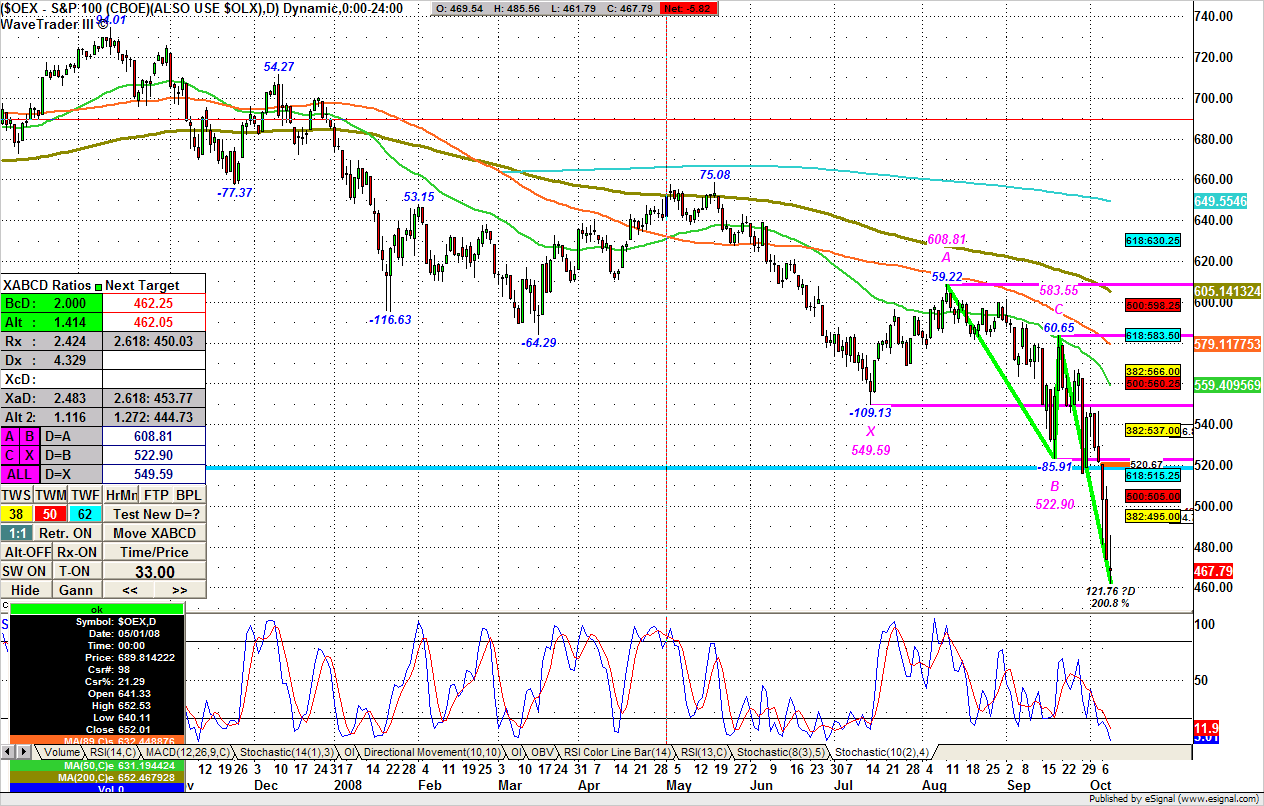The width and height of the screenshot is (1264, 806).
Task: Open the RSI(14,C) tab
Action: click(x=113, y=752)
